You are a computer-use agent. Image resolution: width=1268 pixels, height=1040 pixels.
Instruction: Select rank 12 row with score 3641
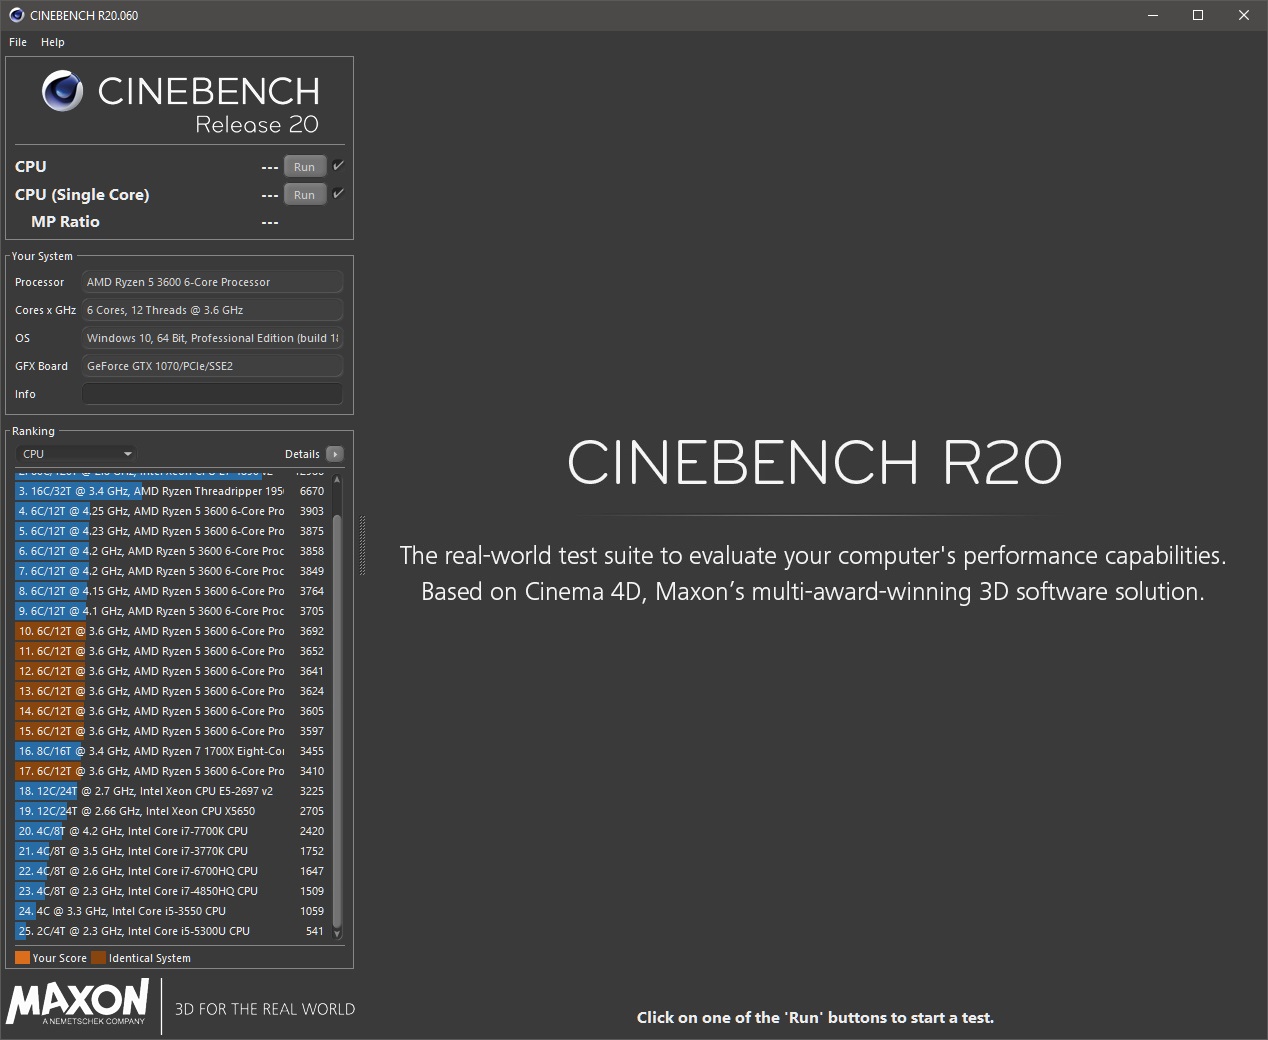(x=171, y=671)
